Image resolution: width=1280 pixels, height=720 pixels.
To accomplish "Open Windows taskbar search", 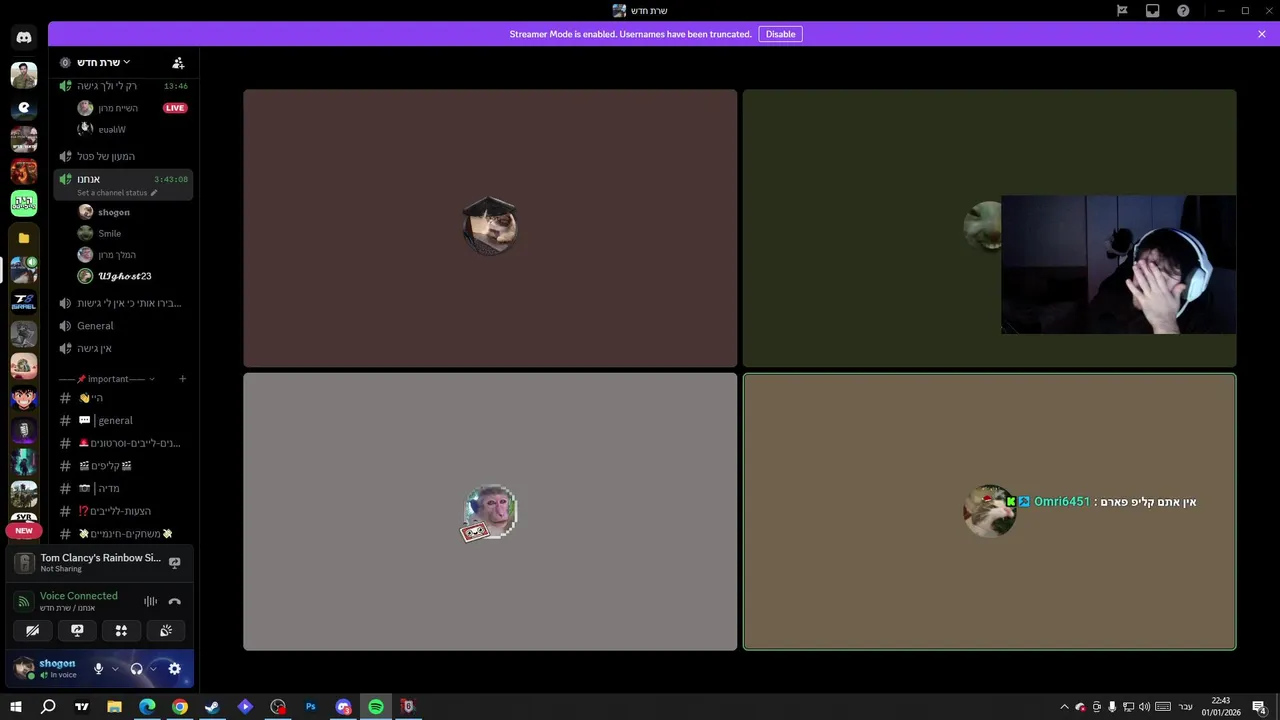I will [48, 707].
